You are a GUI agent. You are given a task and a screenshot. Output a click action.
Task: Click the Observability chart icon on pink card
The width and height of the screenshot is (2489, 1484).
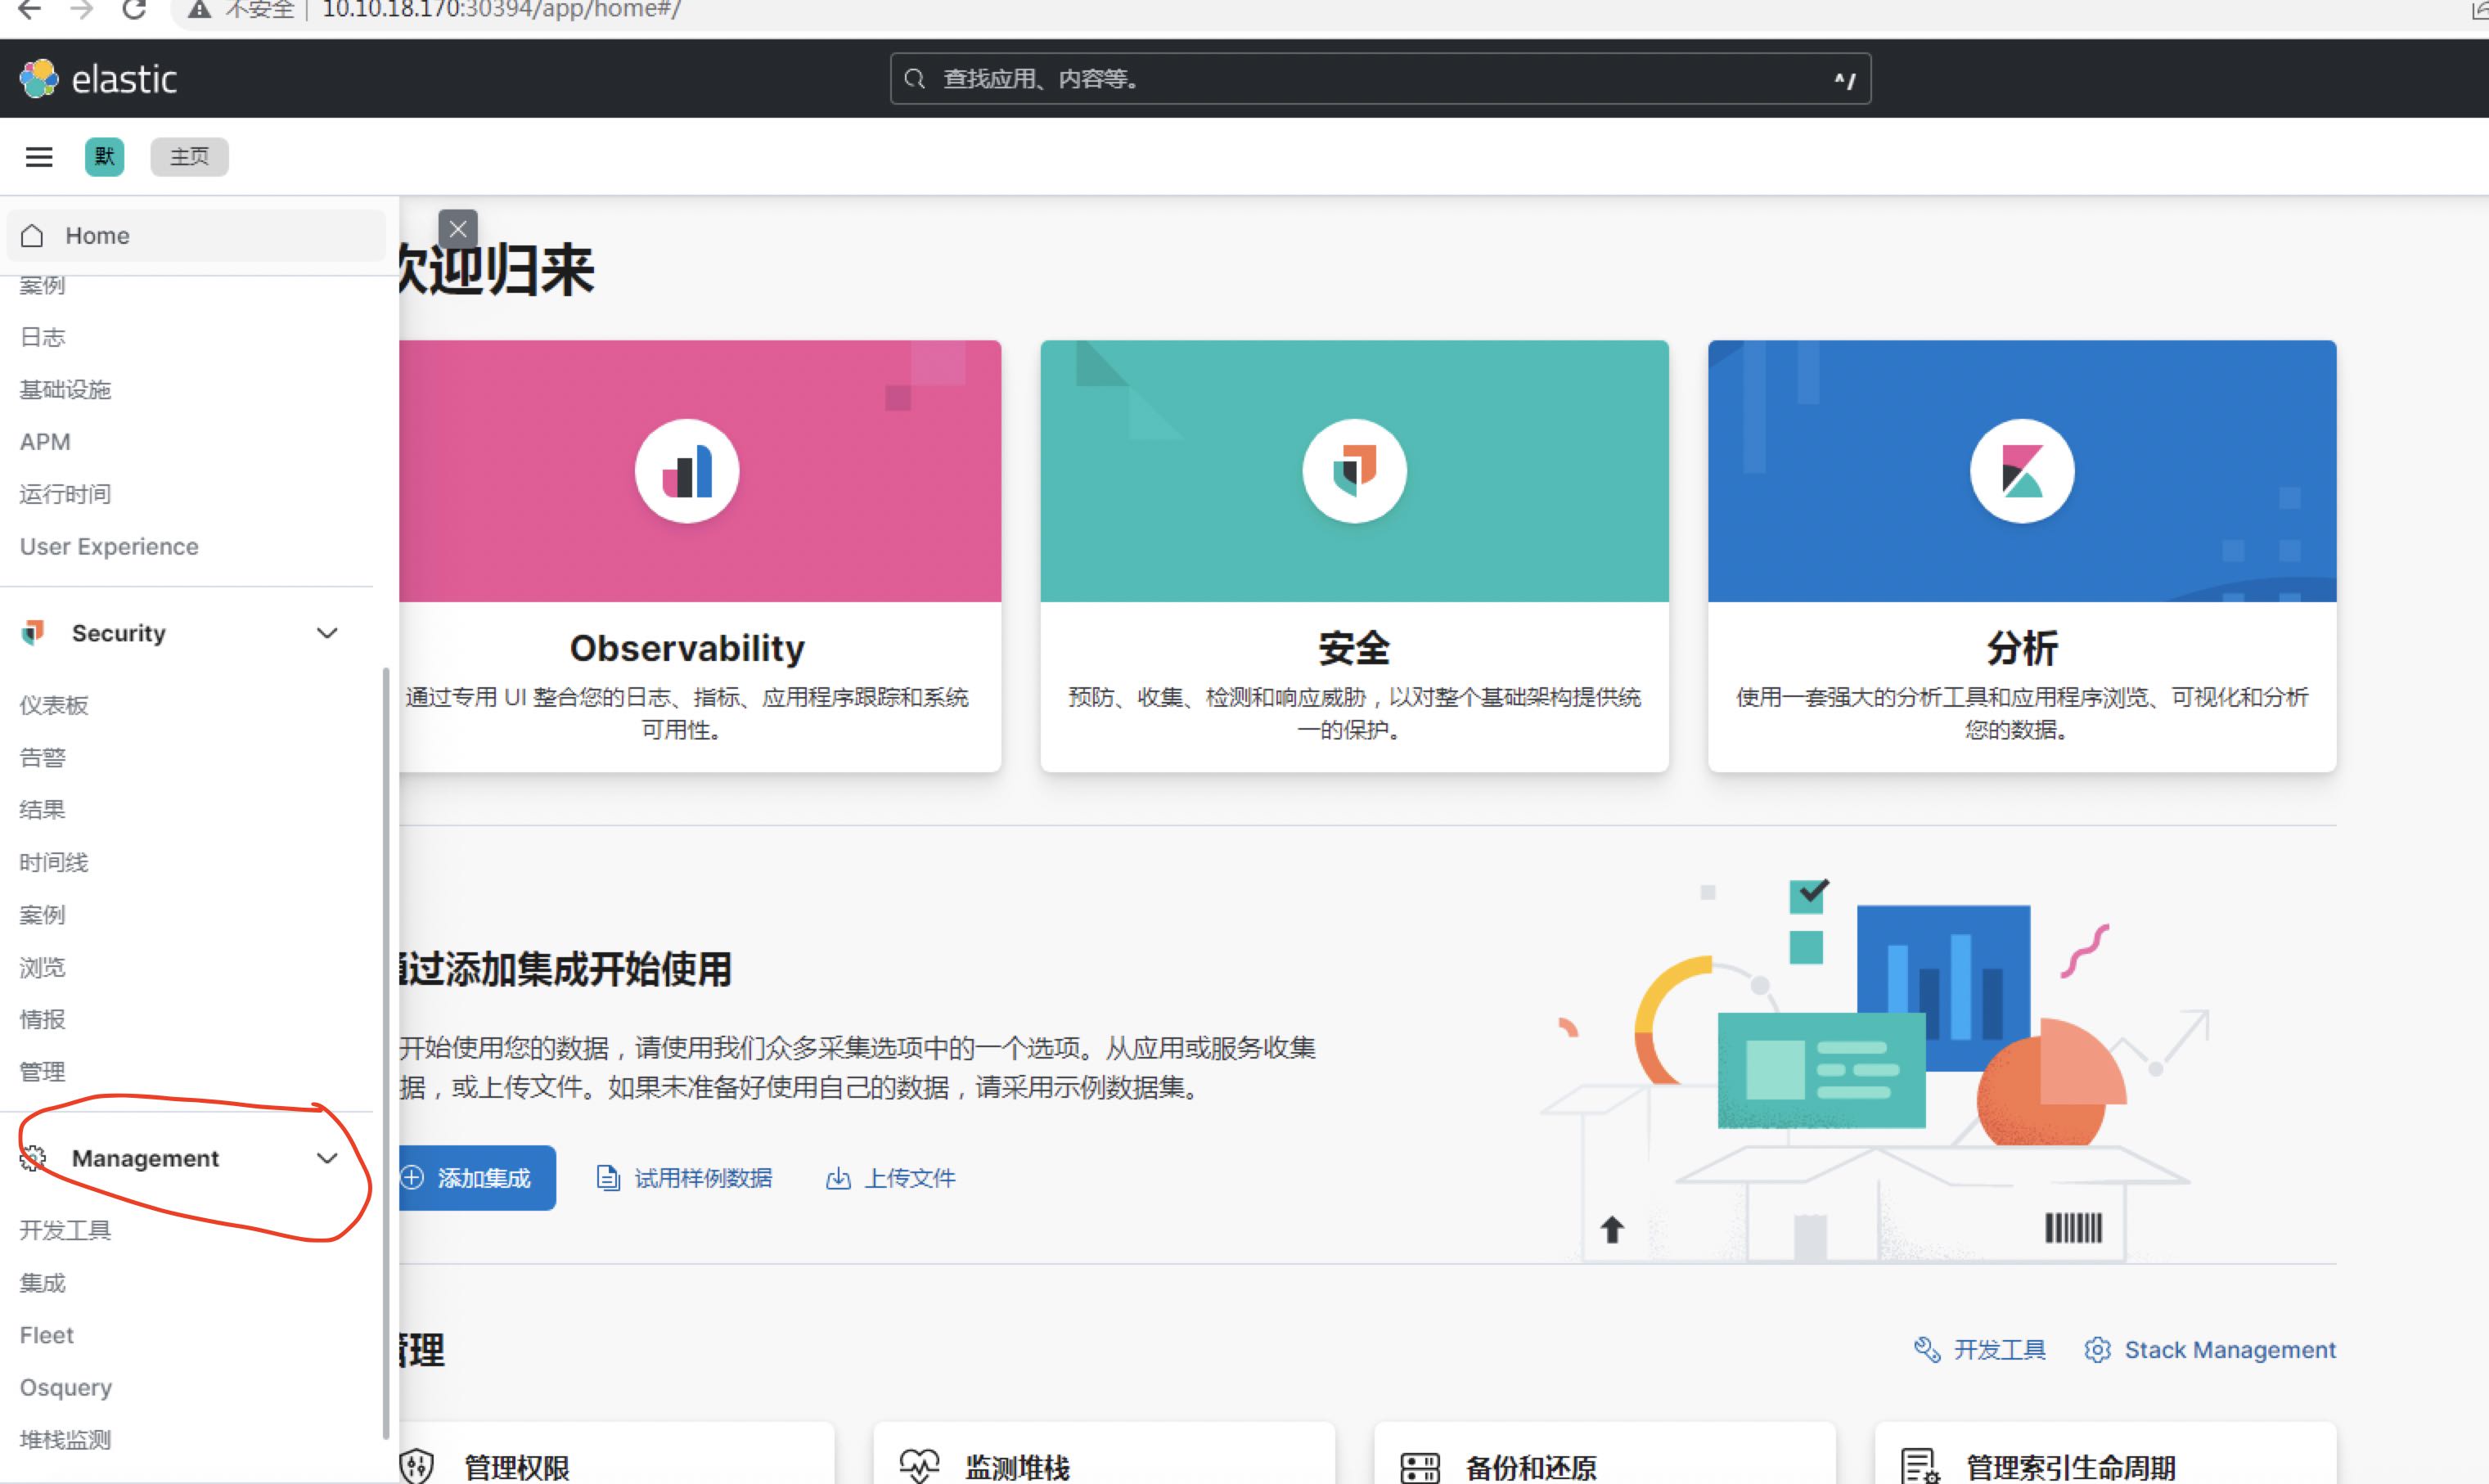pyautogui.click(x=687, y=470)
